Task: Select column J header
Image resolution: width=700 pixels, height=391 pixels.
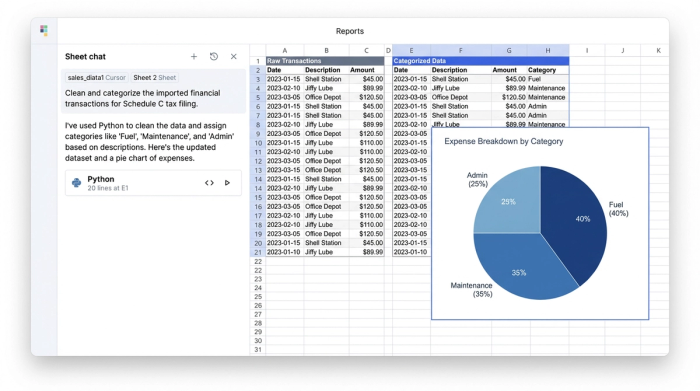Action: coord(623,50)
